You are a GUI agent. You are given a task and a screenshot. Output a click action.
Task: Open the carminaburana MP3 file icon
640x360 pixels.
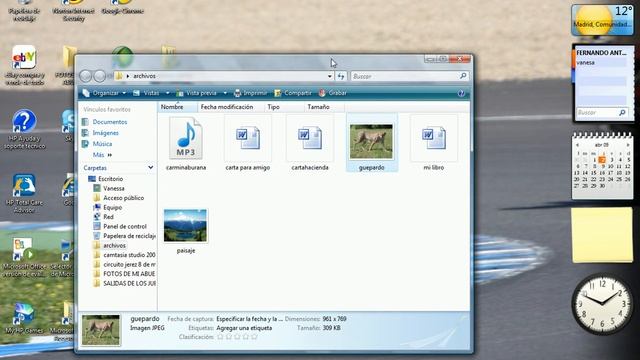pyautogui.click(x=186, y=139)
